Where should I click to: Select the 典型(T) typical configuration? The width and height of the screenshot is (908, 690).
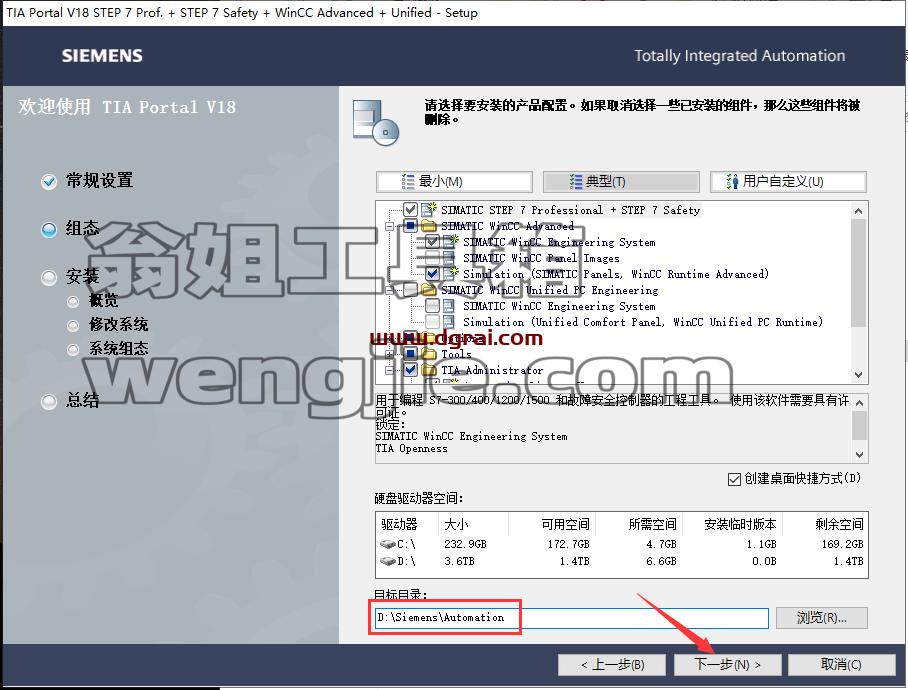621,182
